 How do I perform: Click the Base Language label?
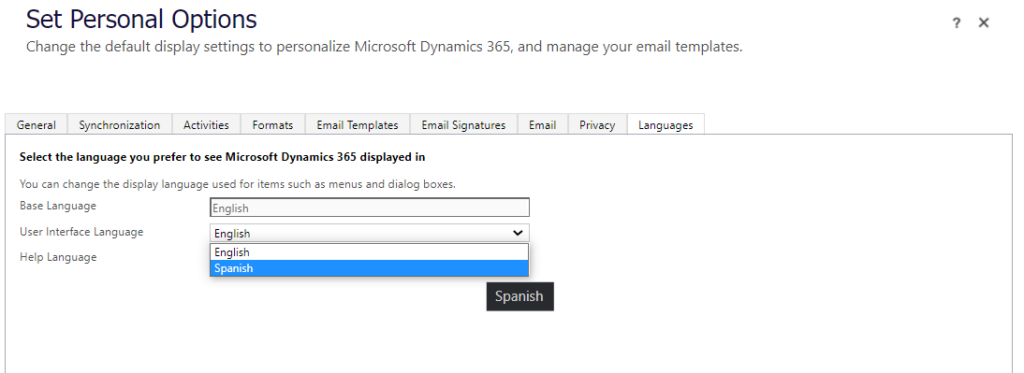(x=58, y=206)
